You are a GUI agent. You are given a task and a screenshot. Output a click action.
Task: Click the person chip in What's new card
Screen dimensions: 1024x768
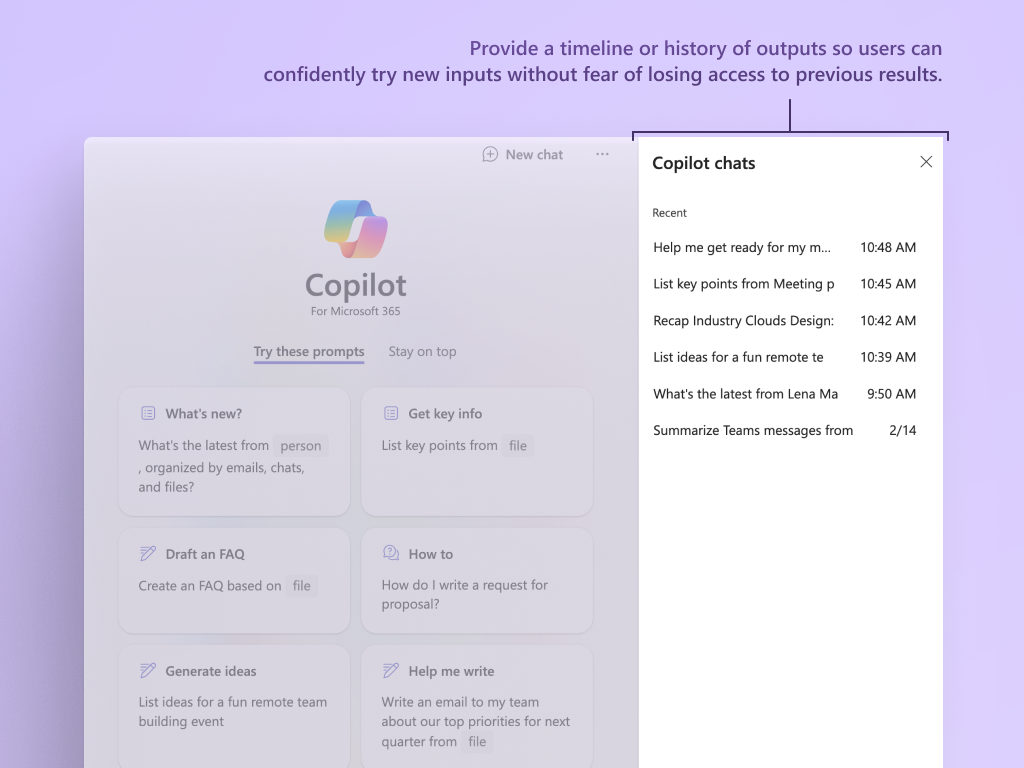300,445
